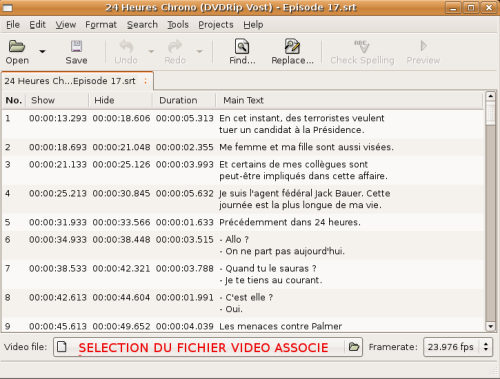
Task: Click the window menu icon in title bar
Action: point(8,8)
